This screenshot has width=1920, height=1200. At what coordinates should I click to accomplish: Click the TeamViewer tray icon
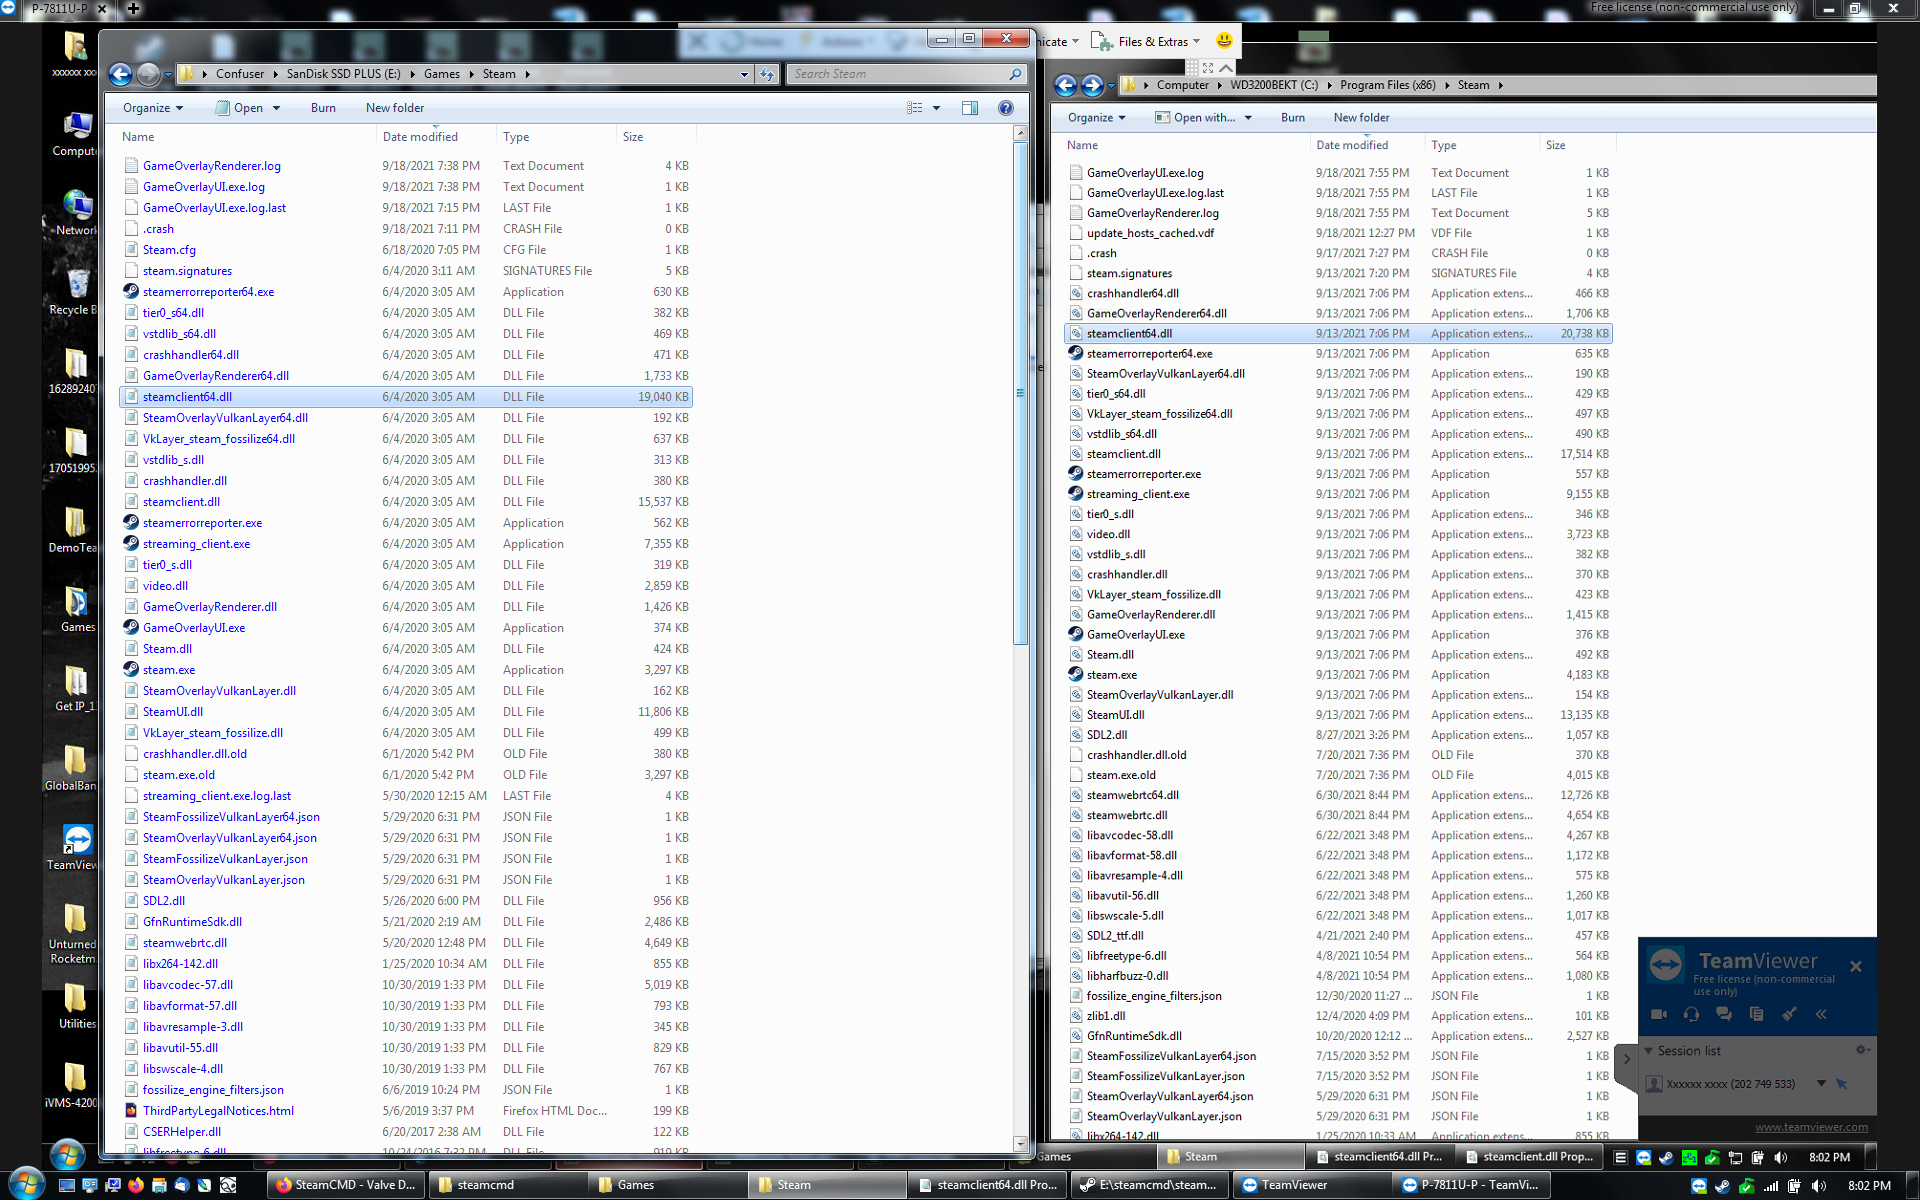[1643, 1158]
